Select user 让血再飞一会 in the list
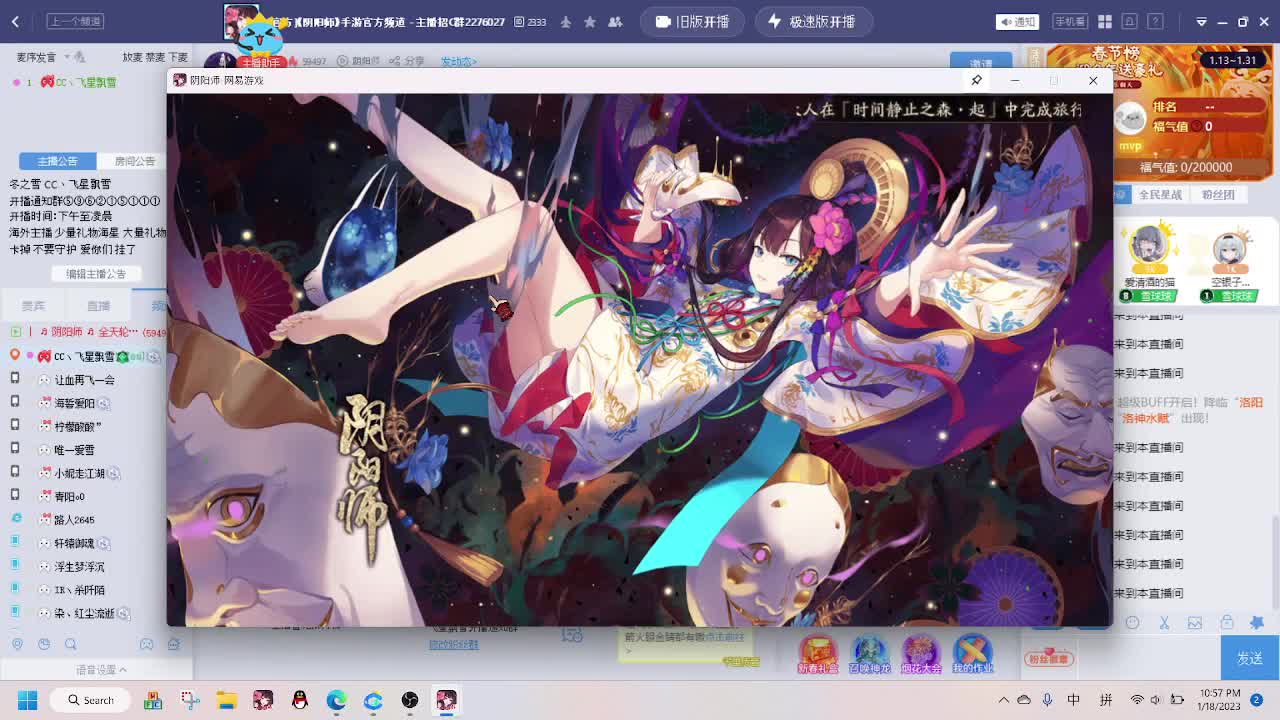Viewport: 1280px width, 720px height. pos(84,380)
